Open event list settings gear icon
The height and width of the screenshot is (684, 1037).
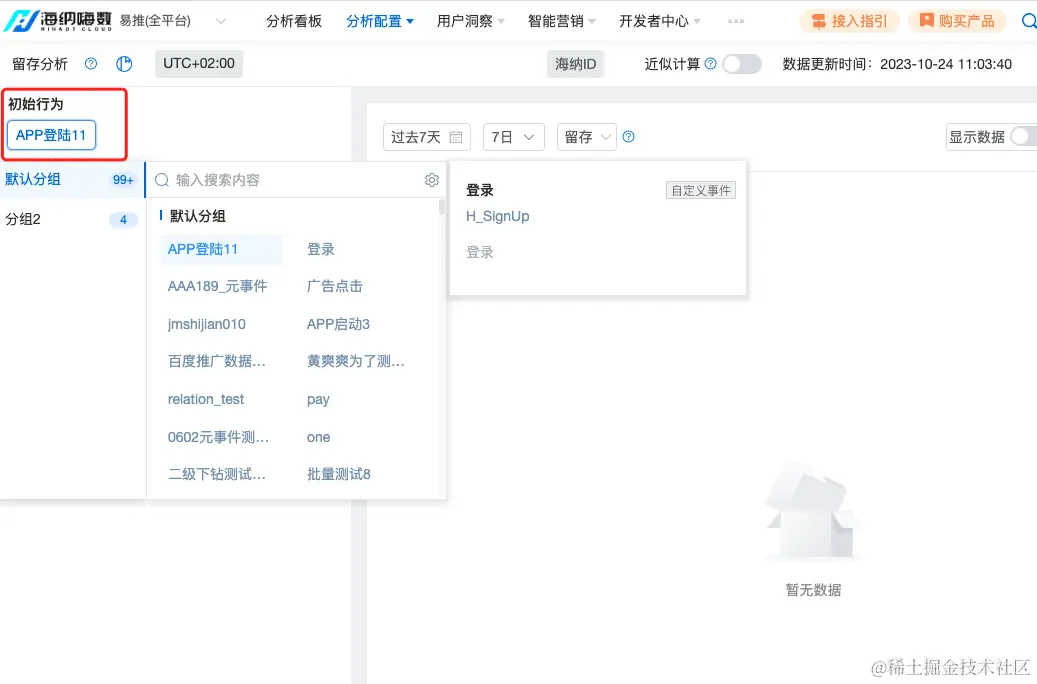coord(432,180)
